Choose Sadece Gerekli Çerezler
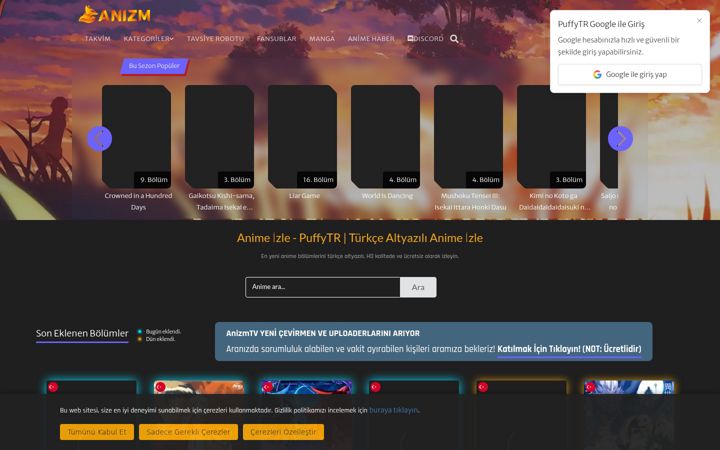Image resolution: width=720 pixels, height=450 pixels. point(188,432)
